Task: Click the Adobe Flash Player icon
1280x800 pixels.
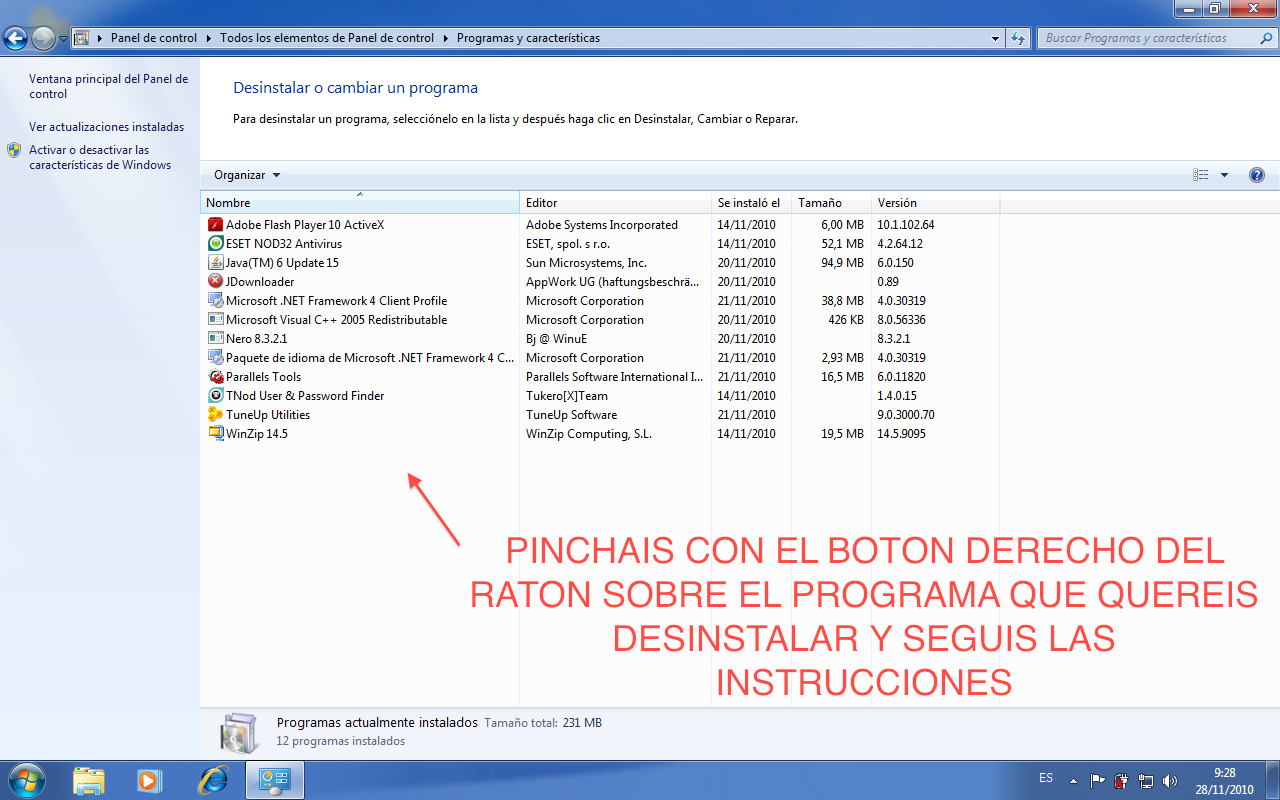Action: pyautogui.click(x=216, y=224)
